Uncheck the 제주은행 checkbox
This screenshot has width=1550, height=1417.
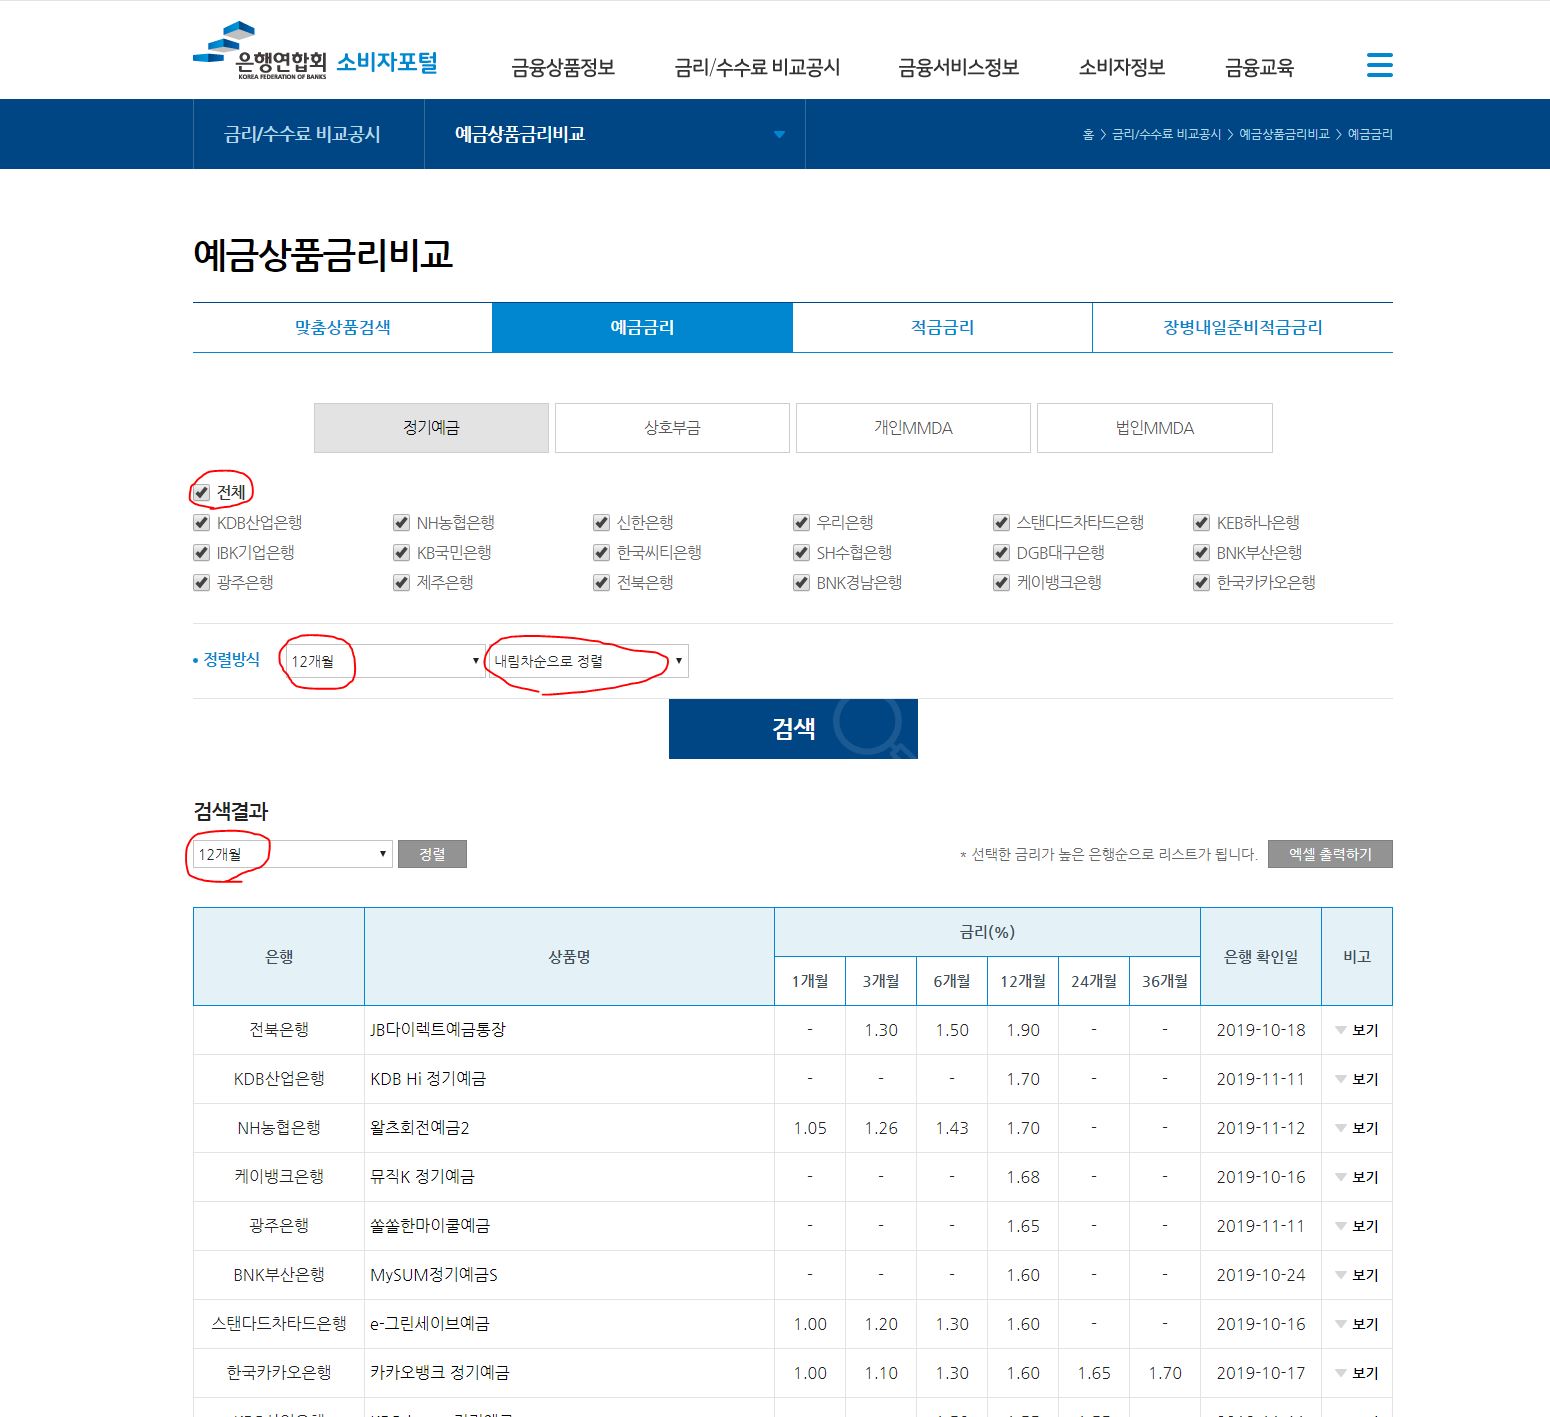click(x=401, y=583)
